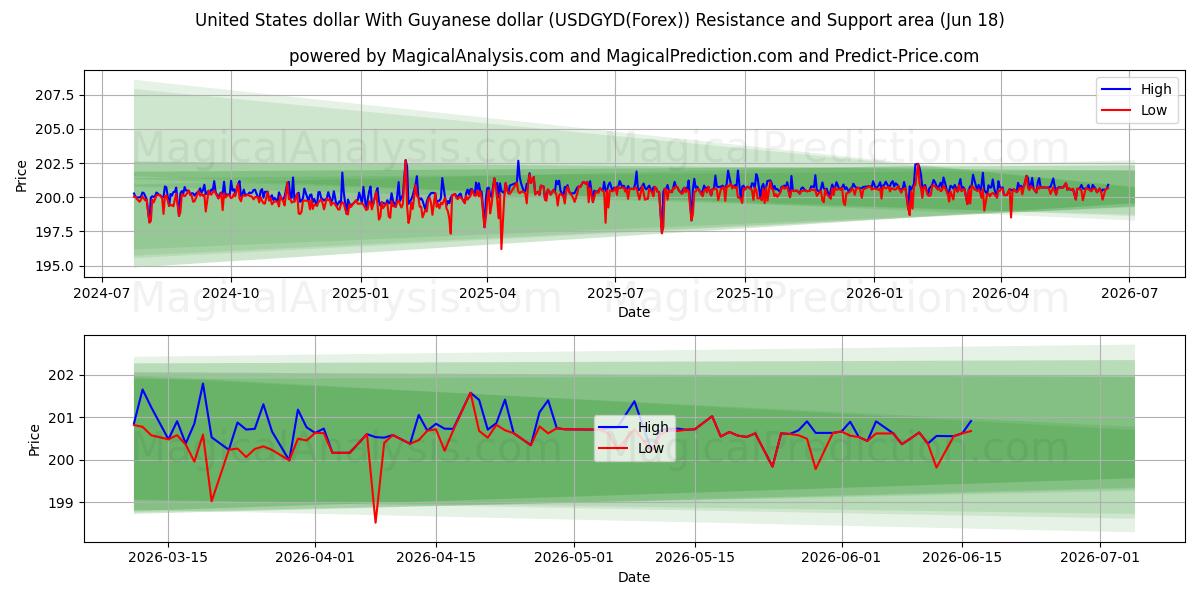The width and height of the screenshot is (1200, 600).
Task: Click the 2024-07 date tick label
Action: (103, 293)
